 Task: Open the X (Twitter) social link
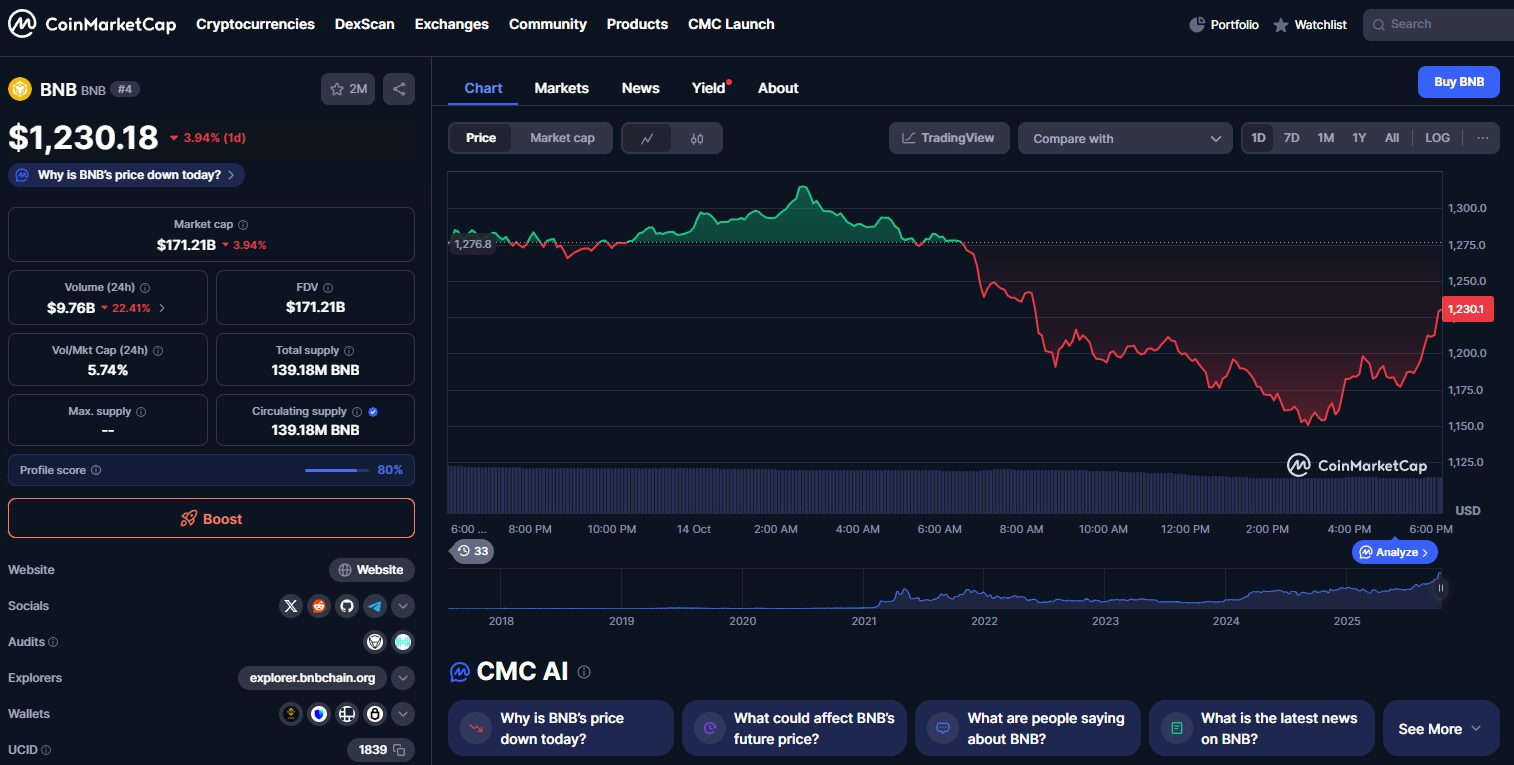(291, 606)
